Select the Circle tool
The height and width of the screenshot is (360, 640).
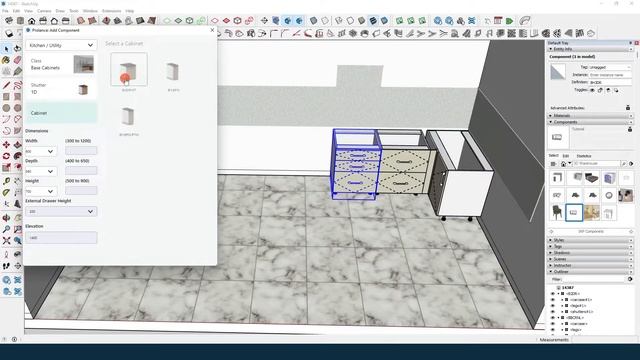[x=6, y=108]
